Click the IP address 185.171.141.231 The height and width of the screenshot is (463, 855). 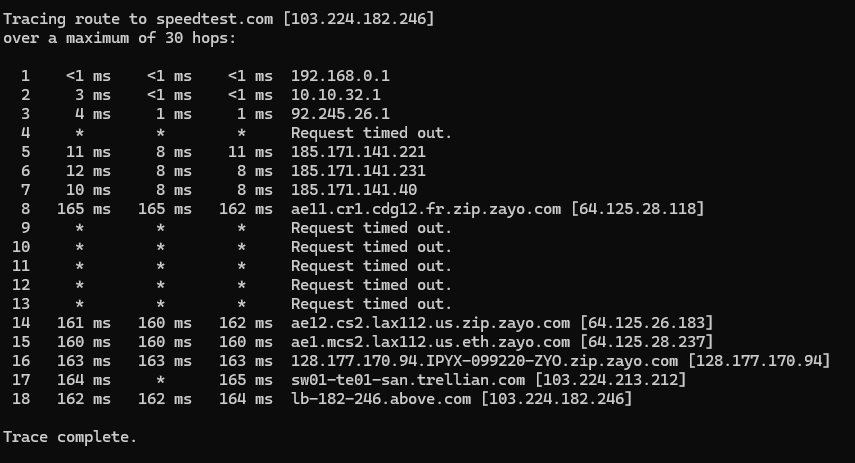[358, 171]
